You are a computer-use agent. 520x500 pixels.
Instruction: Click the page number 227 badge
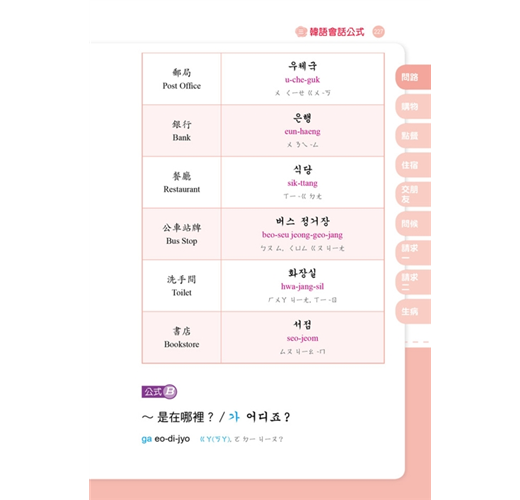pos(378,32)
